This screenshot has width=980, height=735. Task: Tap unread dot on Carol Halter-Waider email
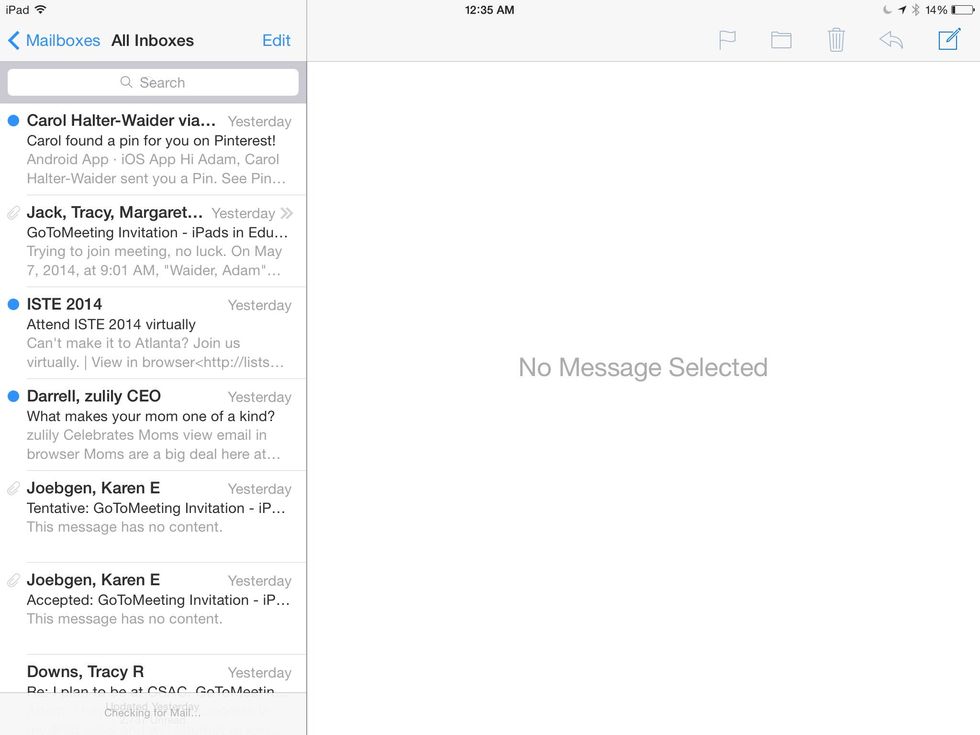[x=13, y=121]
